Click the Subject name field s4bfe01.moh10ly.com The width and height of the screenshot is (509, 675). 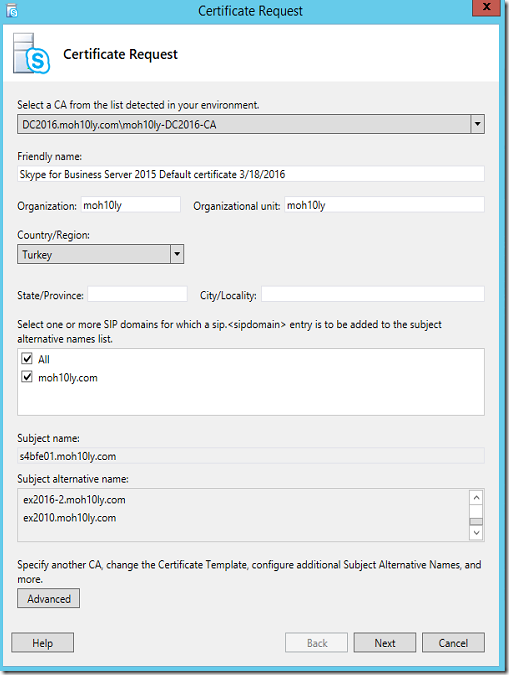251,456
